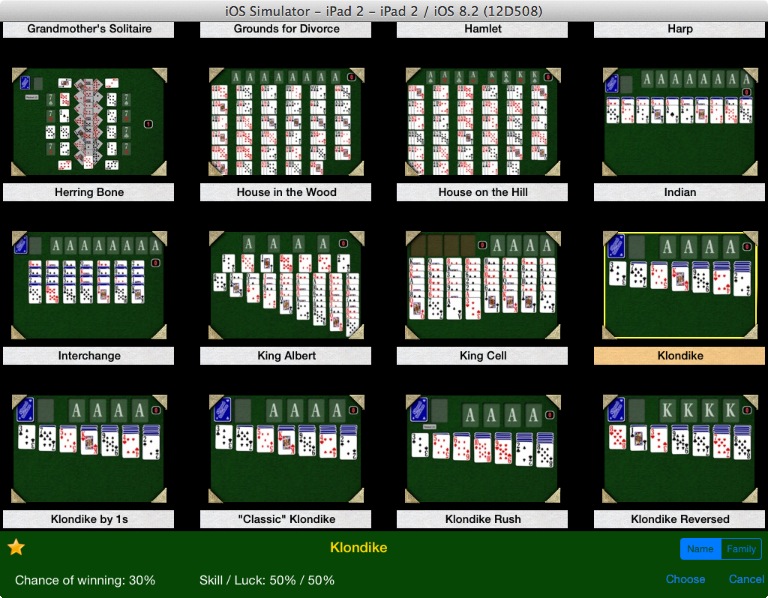The width and height of the screenshot is (768, 598).
Task: Choose the selected Klondike game
Action: (685, 579)
